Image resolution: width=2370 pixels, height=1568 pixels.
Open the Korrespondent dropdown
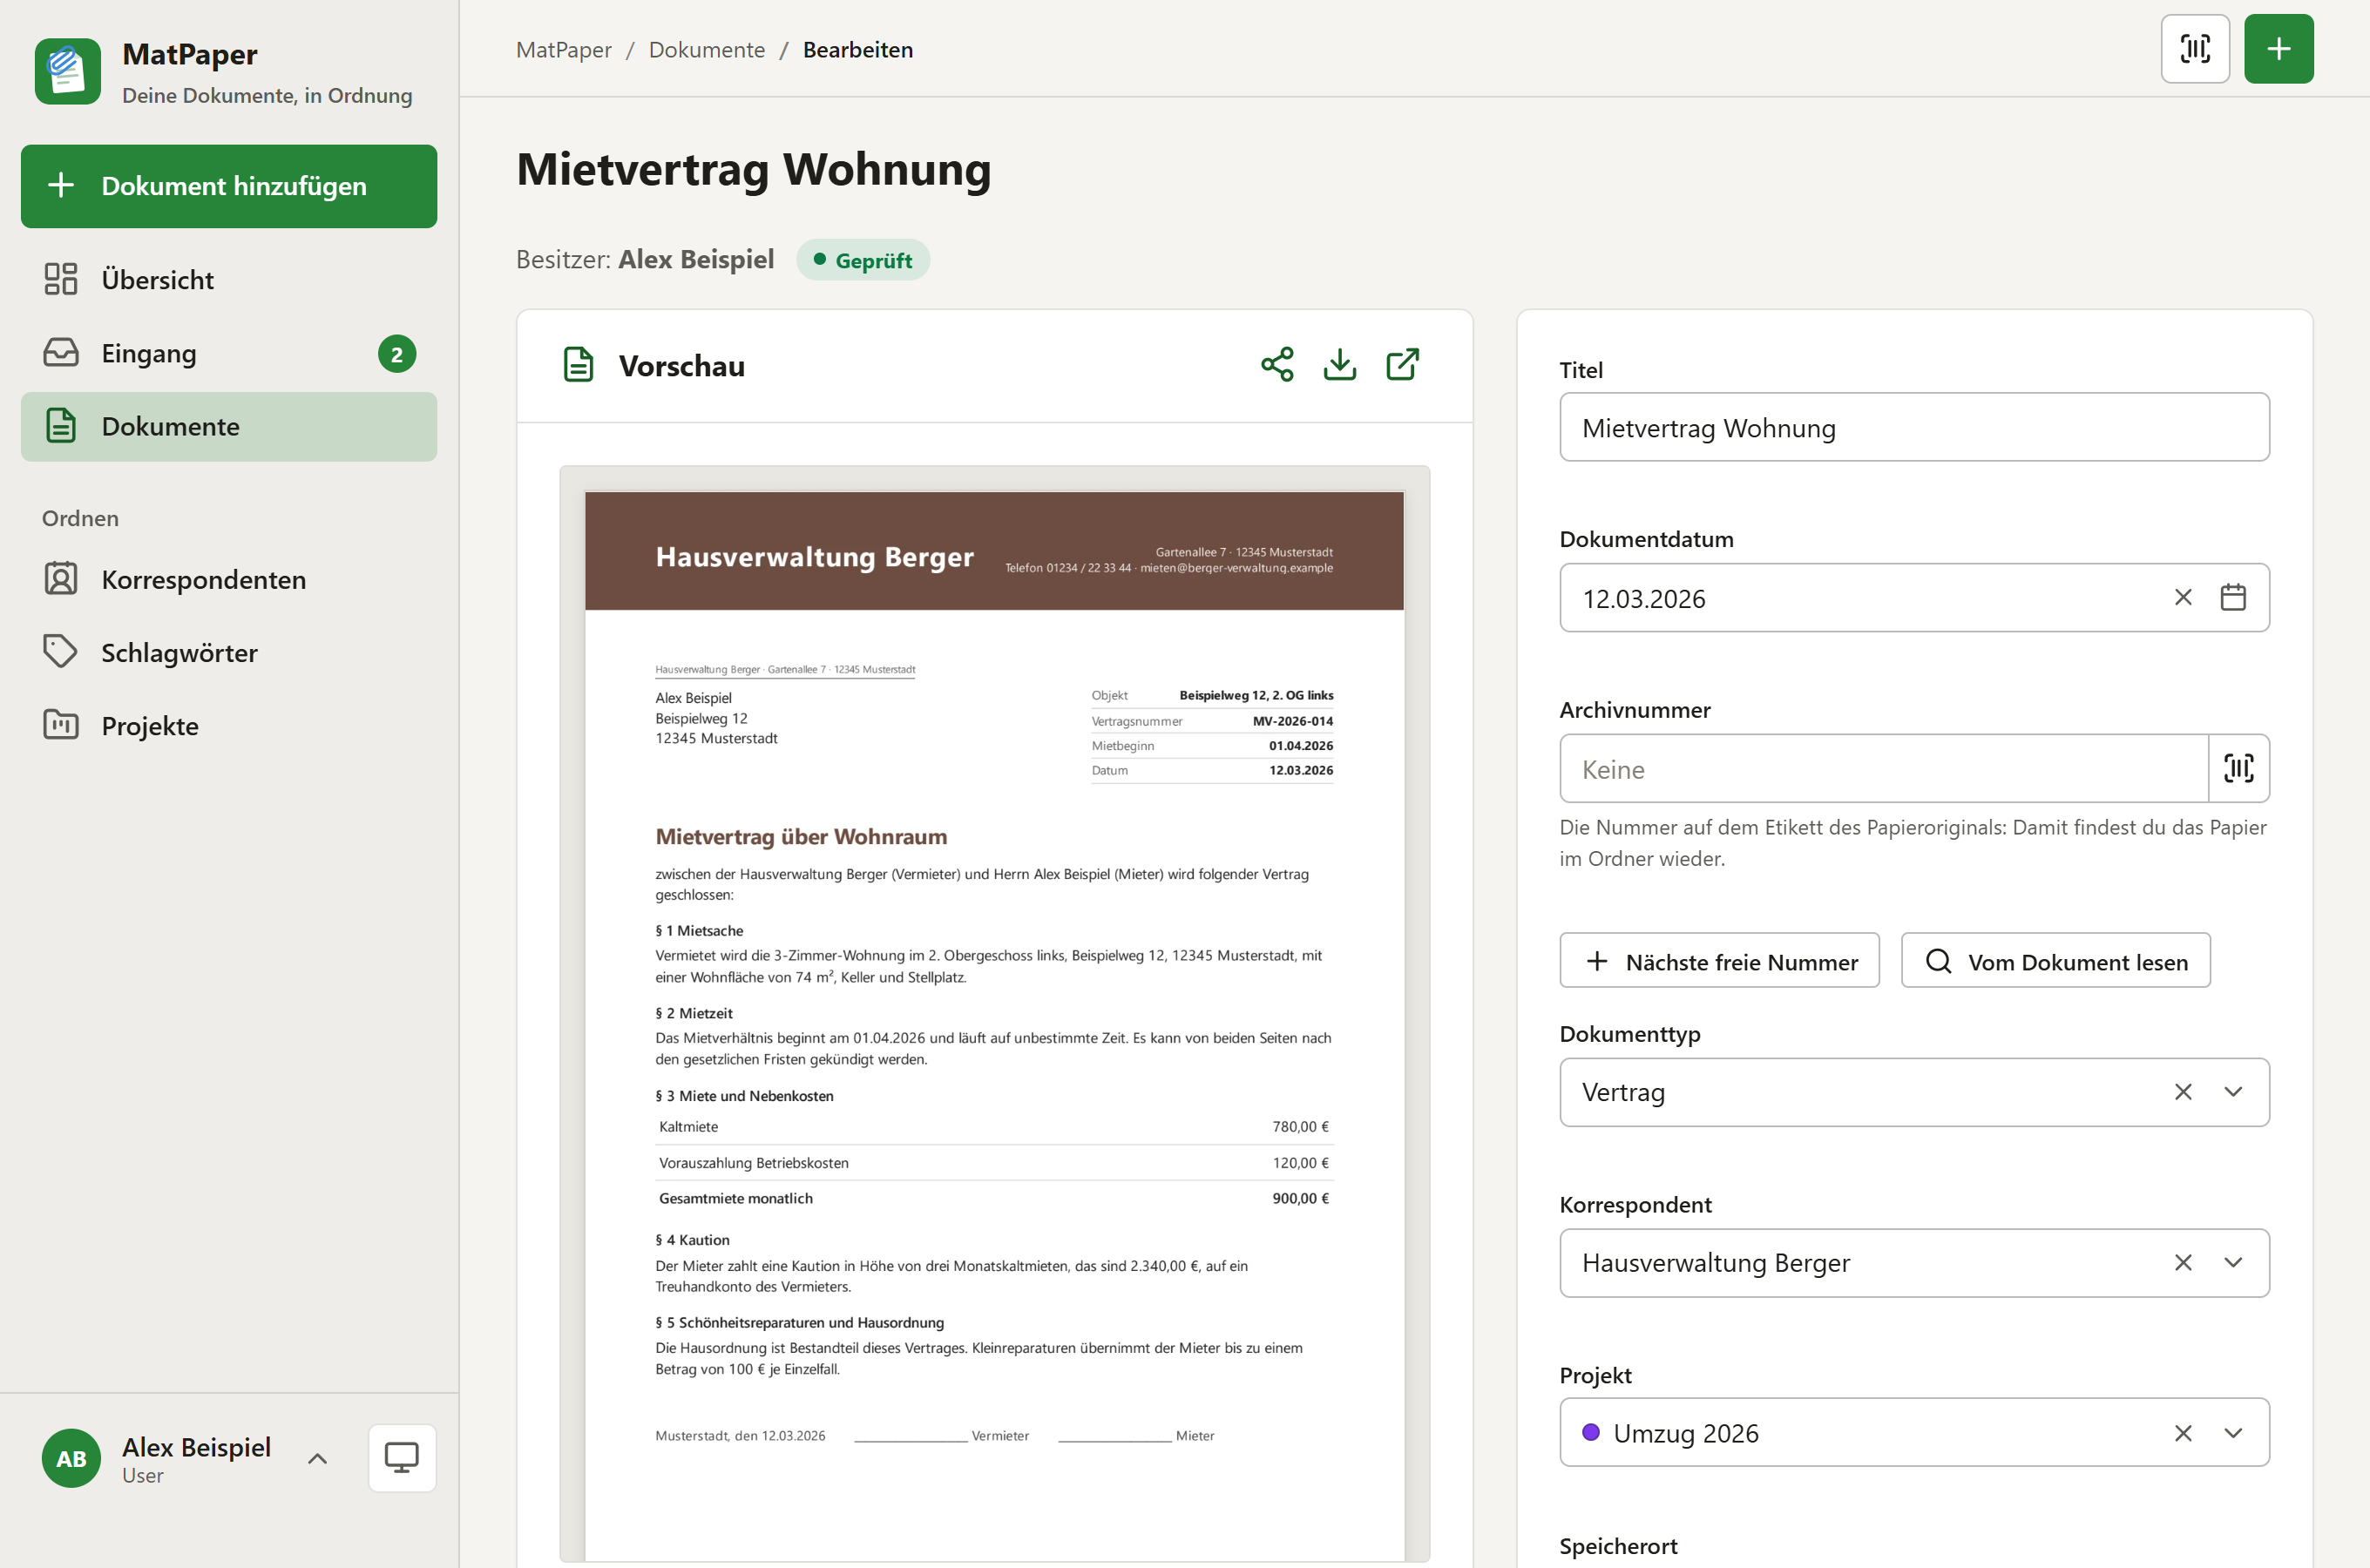pos(2233,1263)
